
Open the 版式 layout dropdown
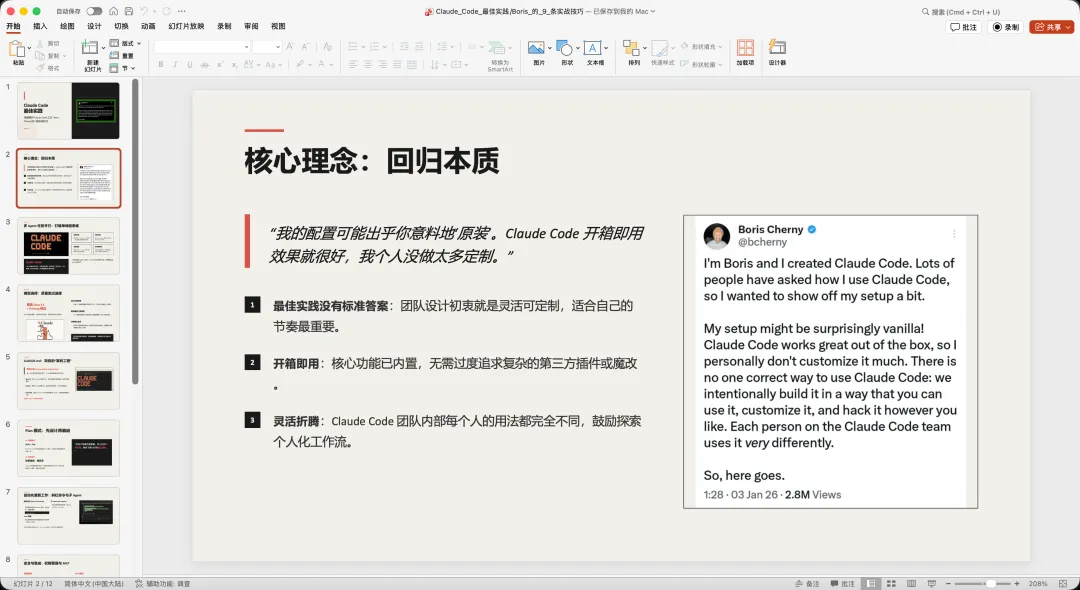[x=125, y=43]
